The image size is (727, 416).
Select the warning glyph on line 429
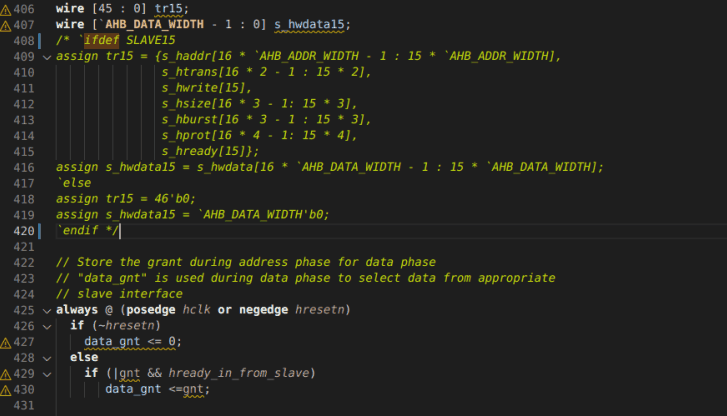pos(6,374)
